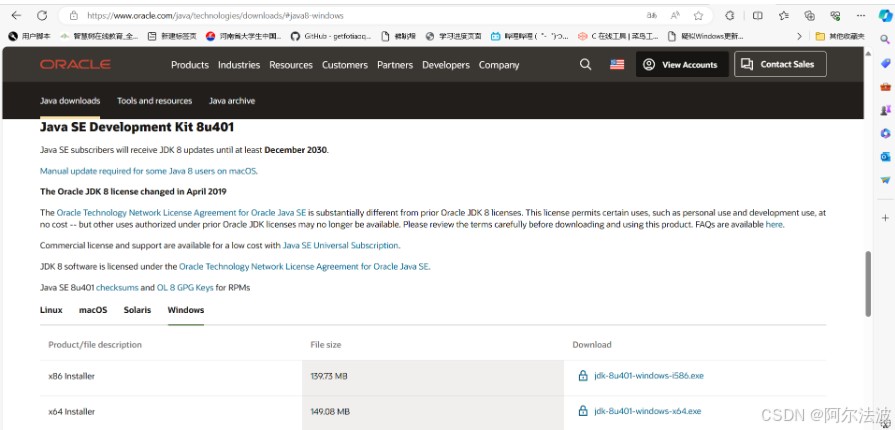Refresh the Oracle download page
Screen dimensions: 895x430
pos(42,15)
